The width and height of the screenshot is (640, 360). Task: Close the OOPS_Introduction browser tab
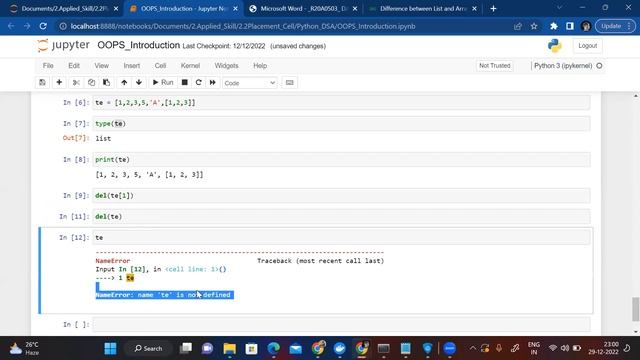coord(235,9)
